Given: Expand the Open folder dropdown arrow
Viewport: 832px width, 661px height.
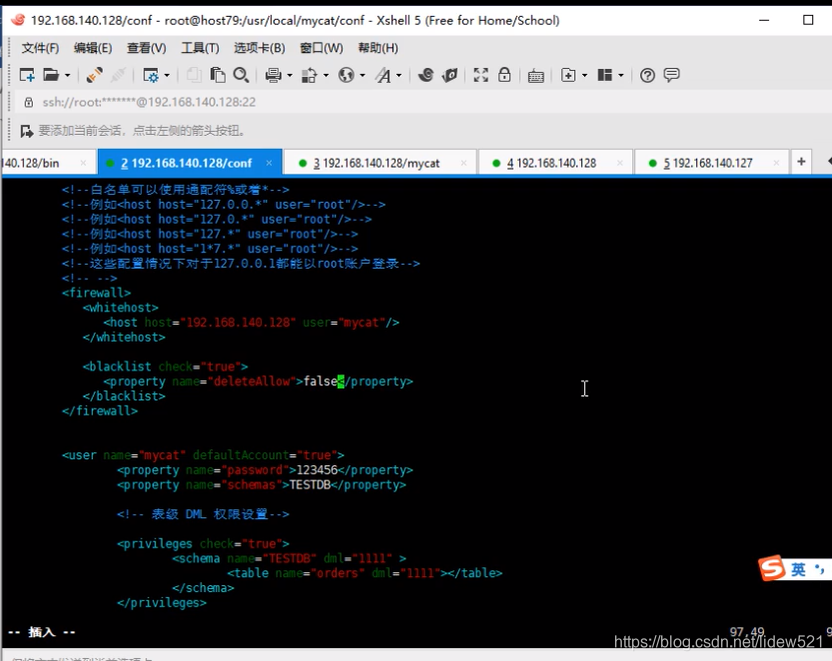Looking at the screenshot, I should point(67,75).
